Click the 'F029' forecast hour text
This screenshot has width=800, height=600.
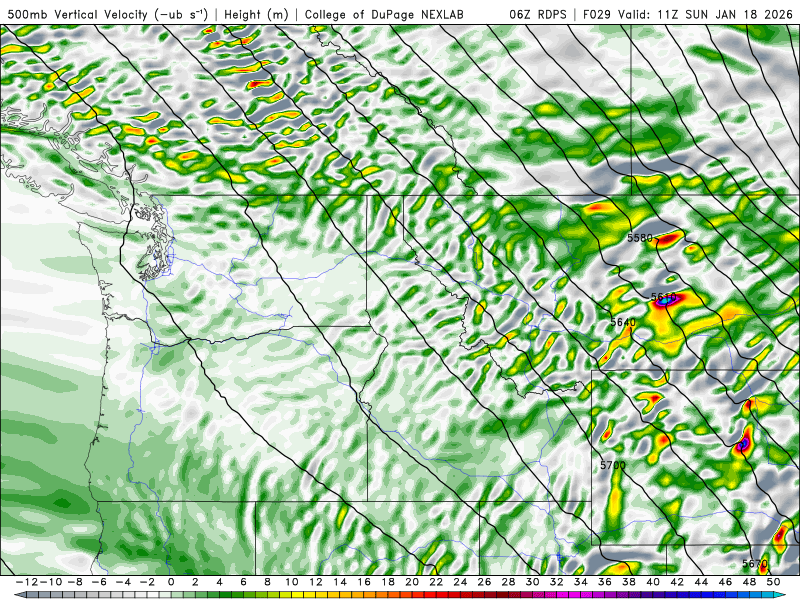(596, 14)
